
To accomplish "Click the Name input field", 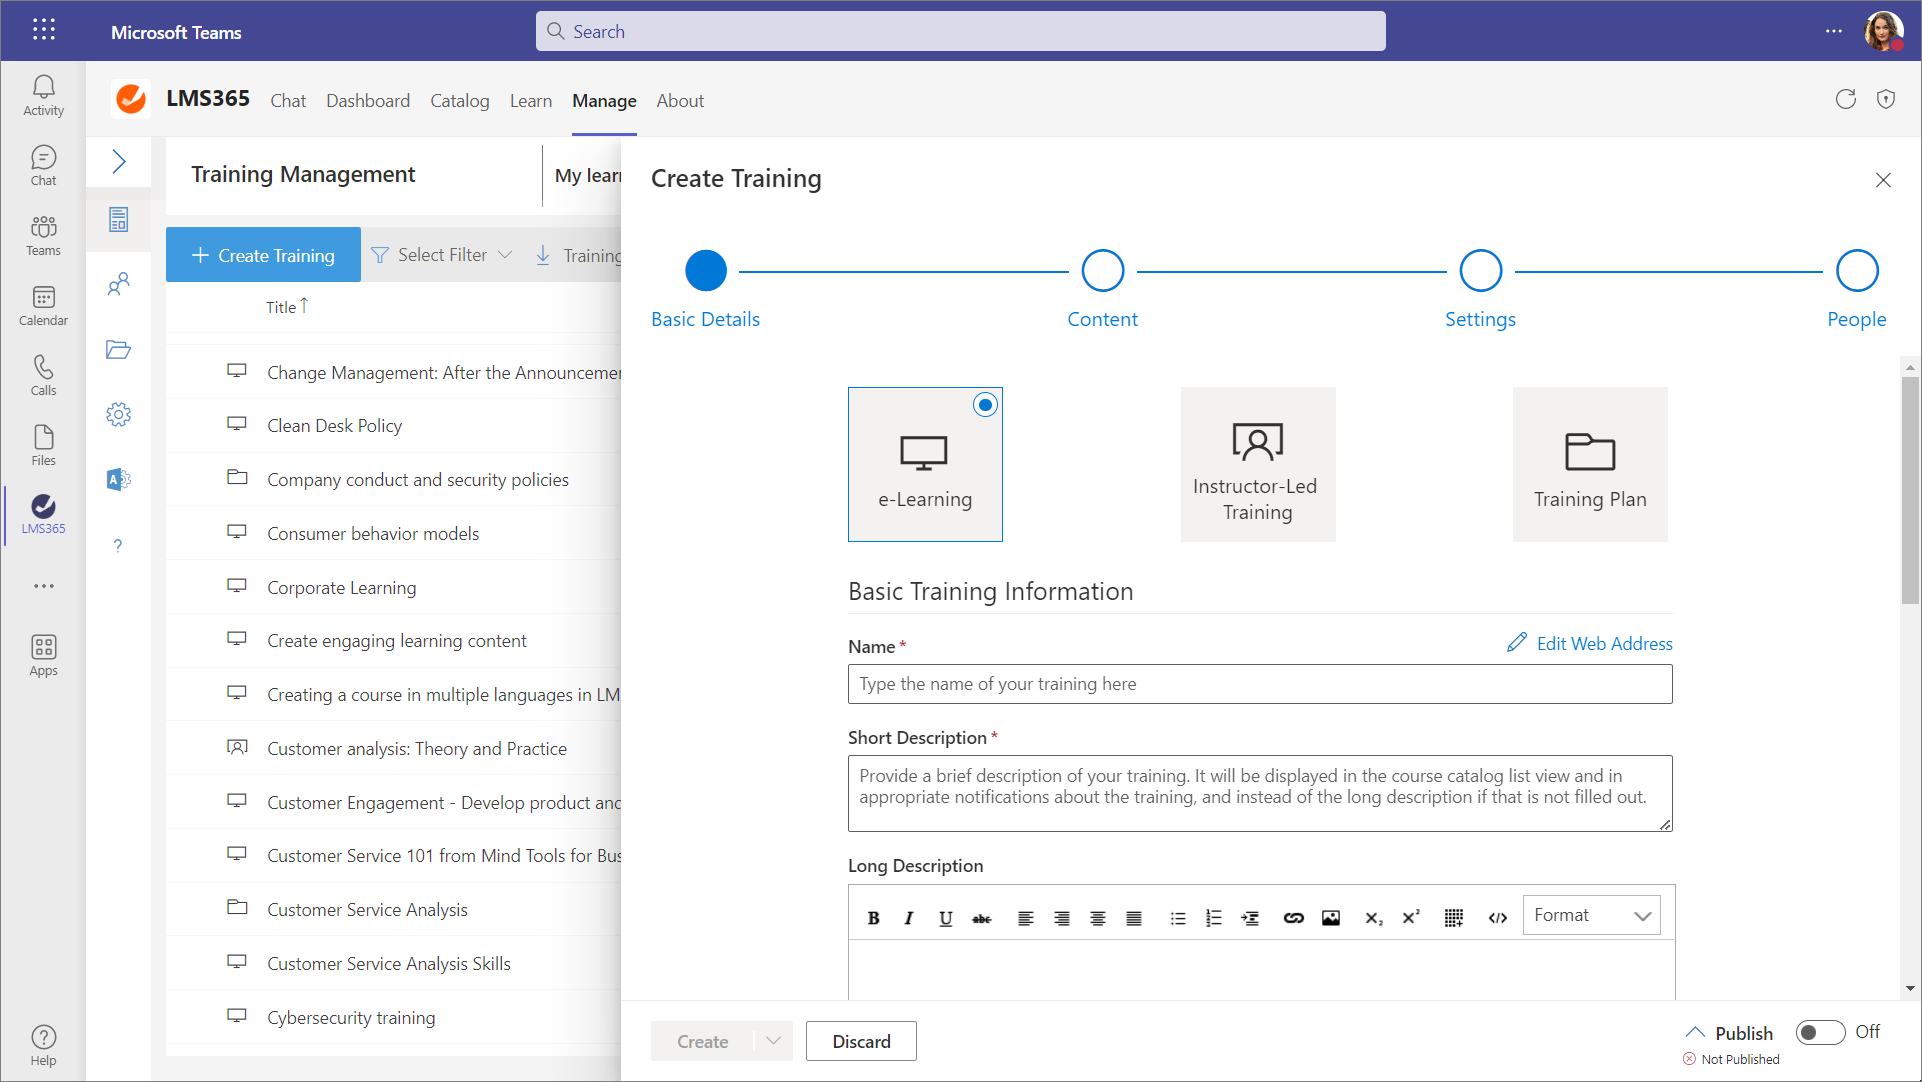I will click(x=1260, y=684).
